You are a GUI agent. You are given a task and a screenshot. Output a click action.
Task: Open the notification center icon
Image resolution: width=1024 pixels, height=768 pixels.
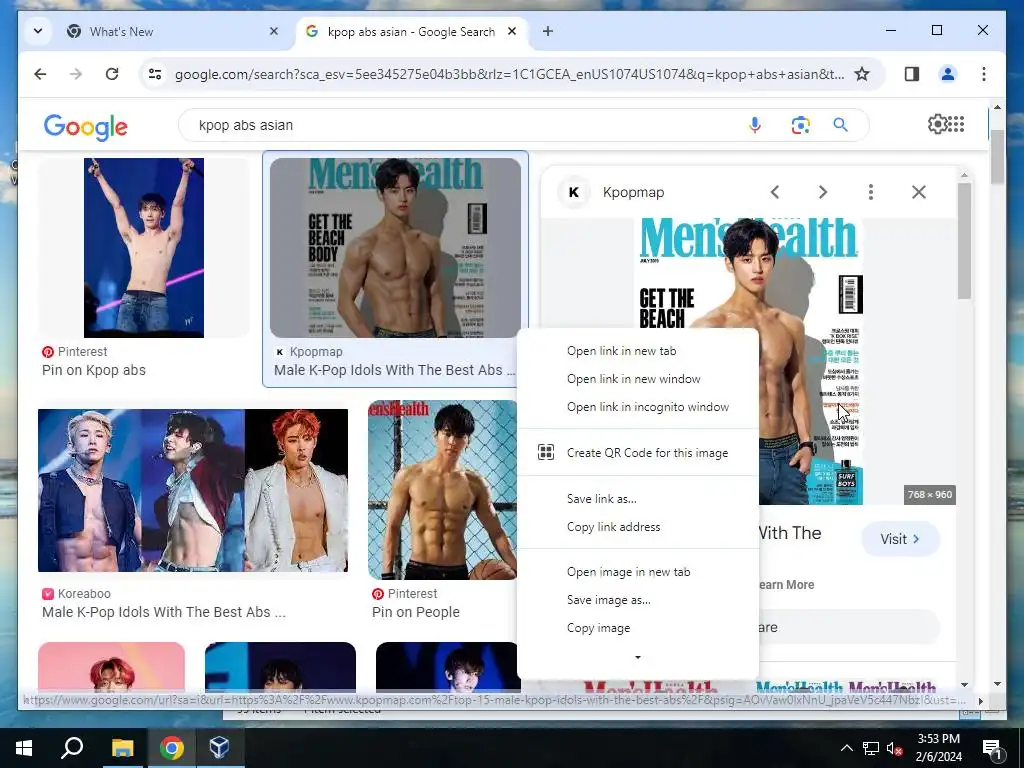point(992,748)
